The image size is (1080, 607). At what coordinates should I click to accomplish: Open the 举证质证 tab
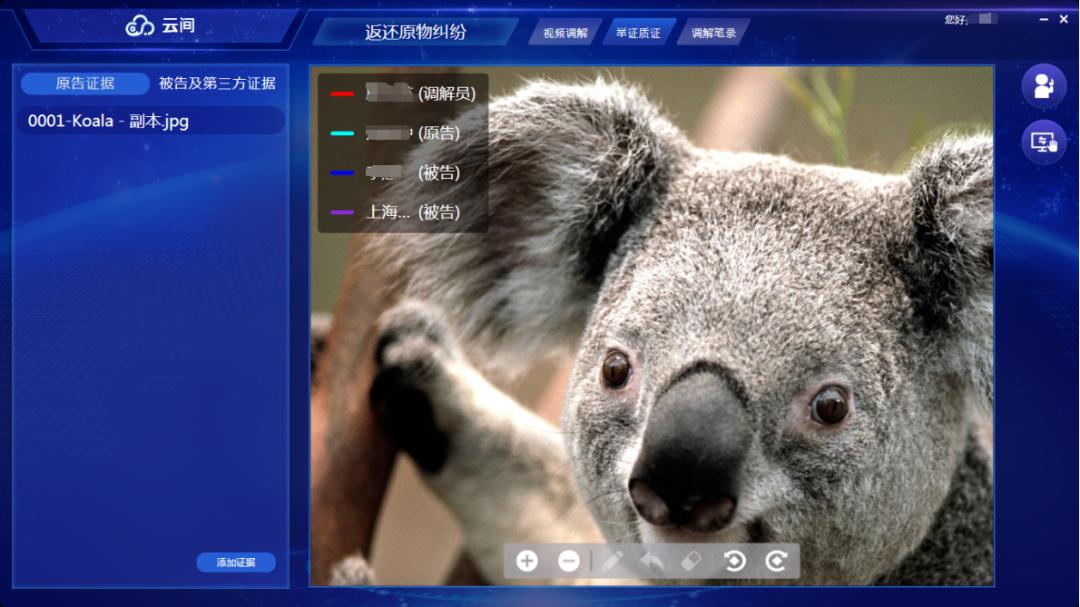[x=638, y=32]
